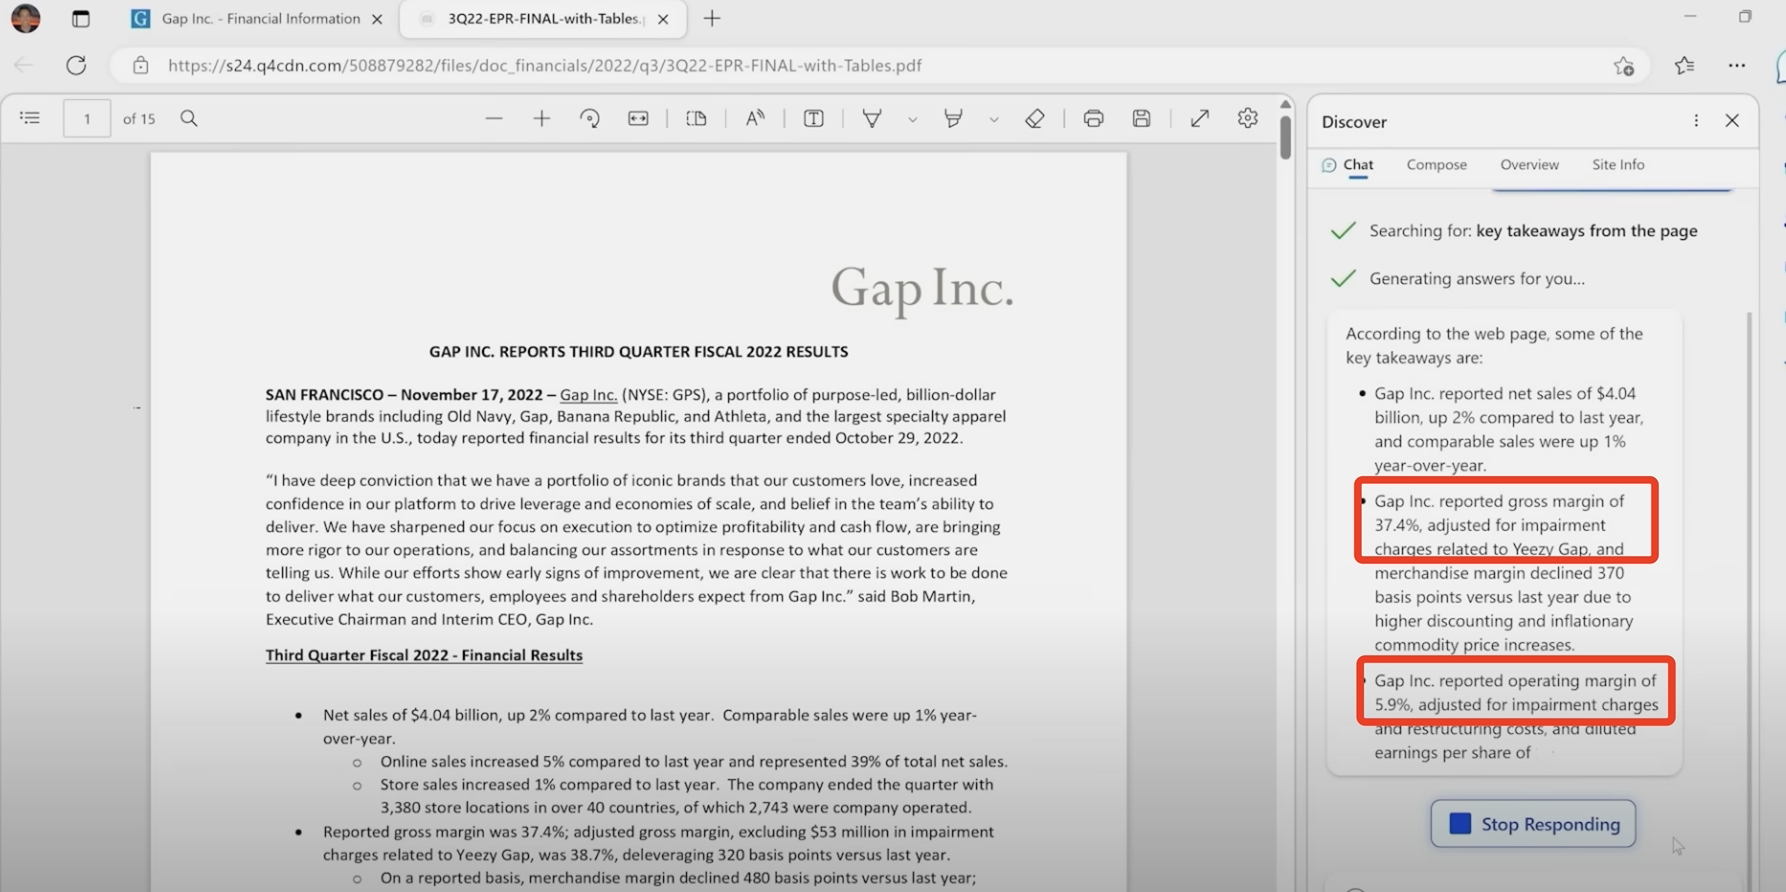Click the Gap Inc. logo in the PDF
This screenshot has width=1786, height=892.
pyautogui.click(x=922, y=289)
